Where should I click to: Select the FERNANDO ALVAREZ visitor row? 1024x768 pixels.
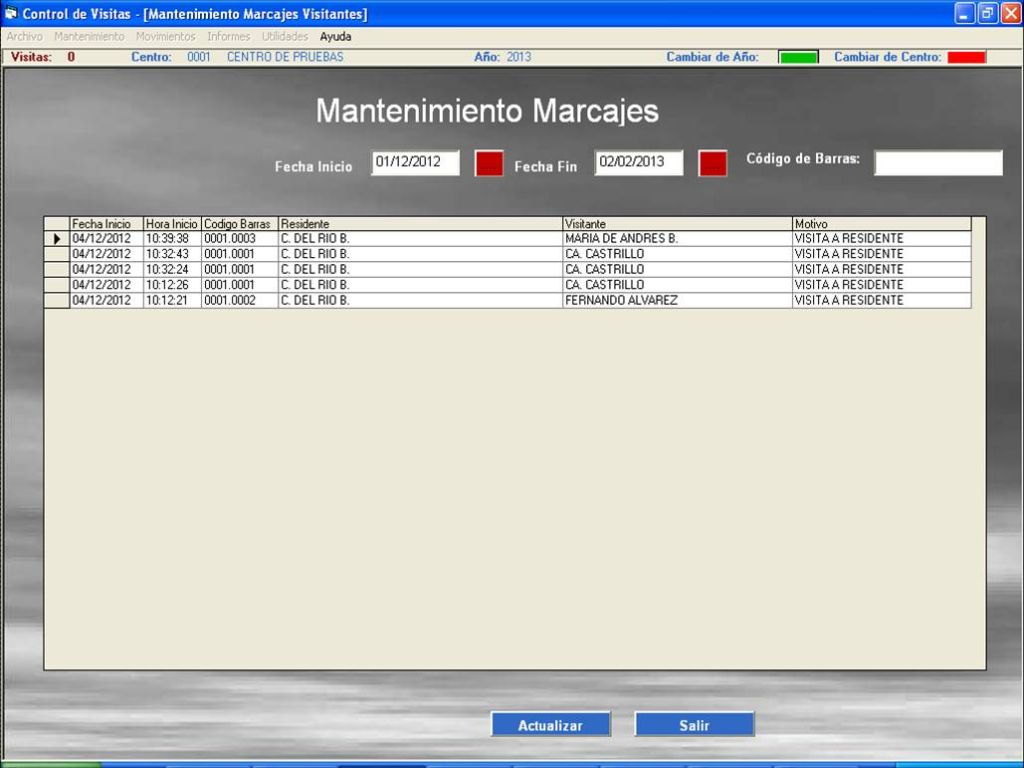[620, 300]
